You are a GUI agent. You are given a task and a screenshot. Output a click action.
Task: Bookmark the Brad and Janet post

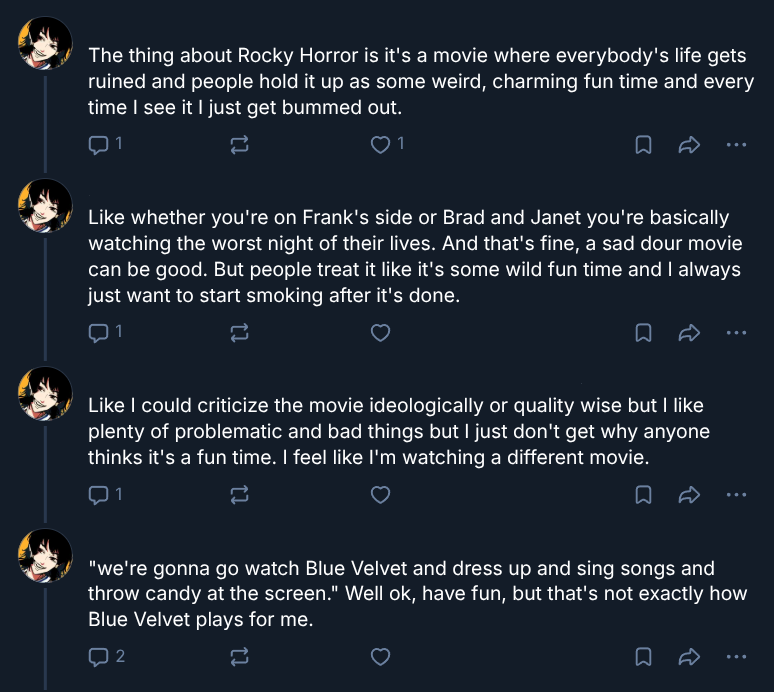[643, 333]
